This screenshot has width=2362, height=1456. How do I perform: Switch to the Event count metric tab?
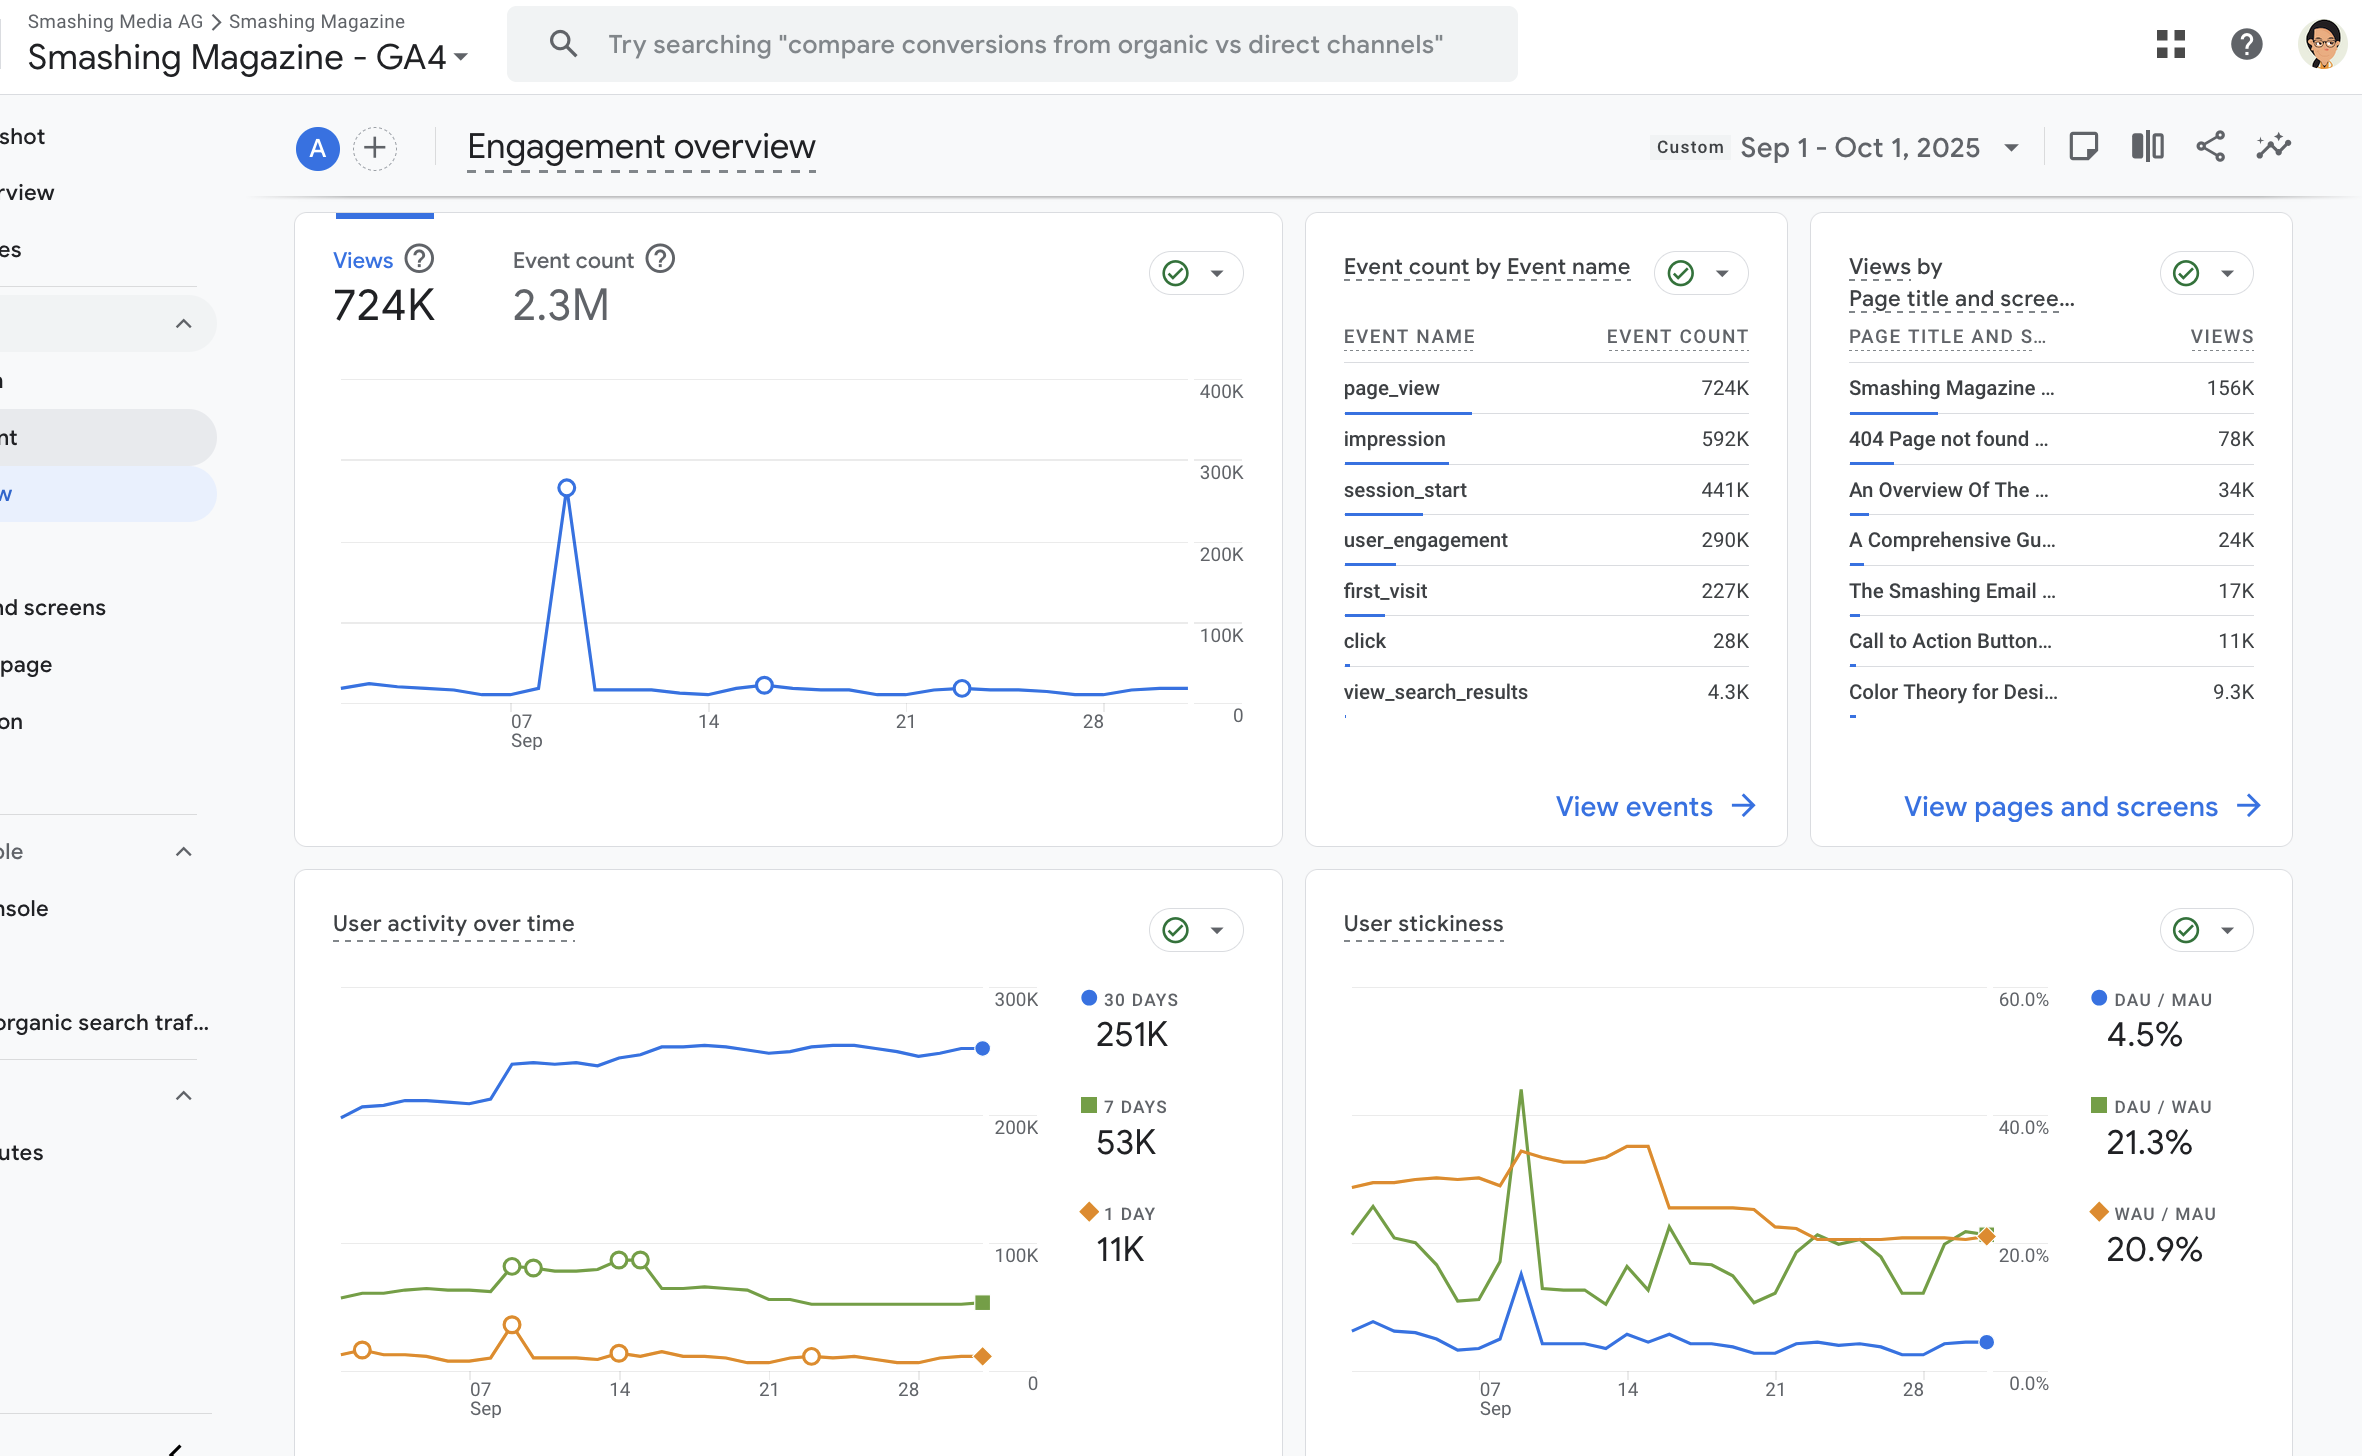point(573,259)
